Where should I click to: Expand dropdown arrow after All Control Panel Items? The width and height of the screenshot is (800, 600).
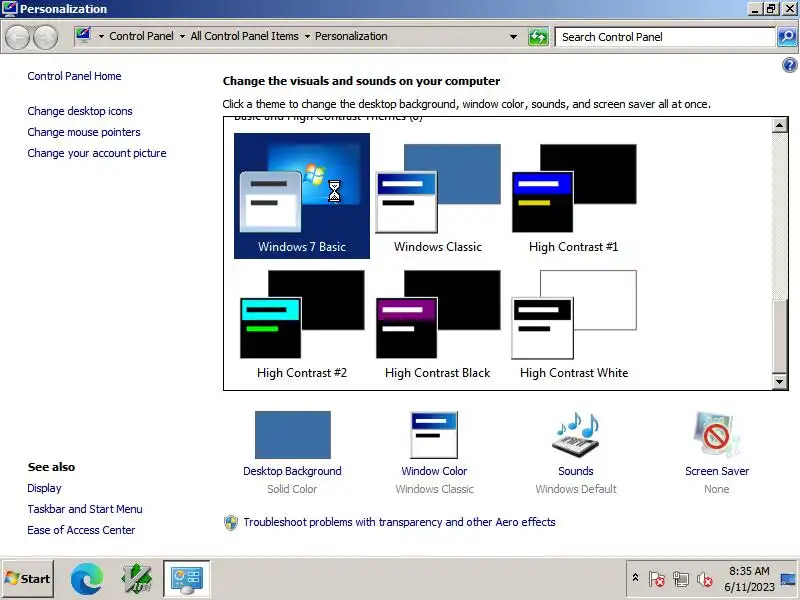point(307,37)
